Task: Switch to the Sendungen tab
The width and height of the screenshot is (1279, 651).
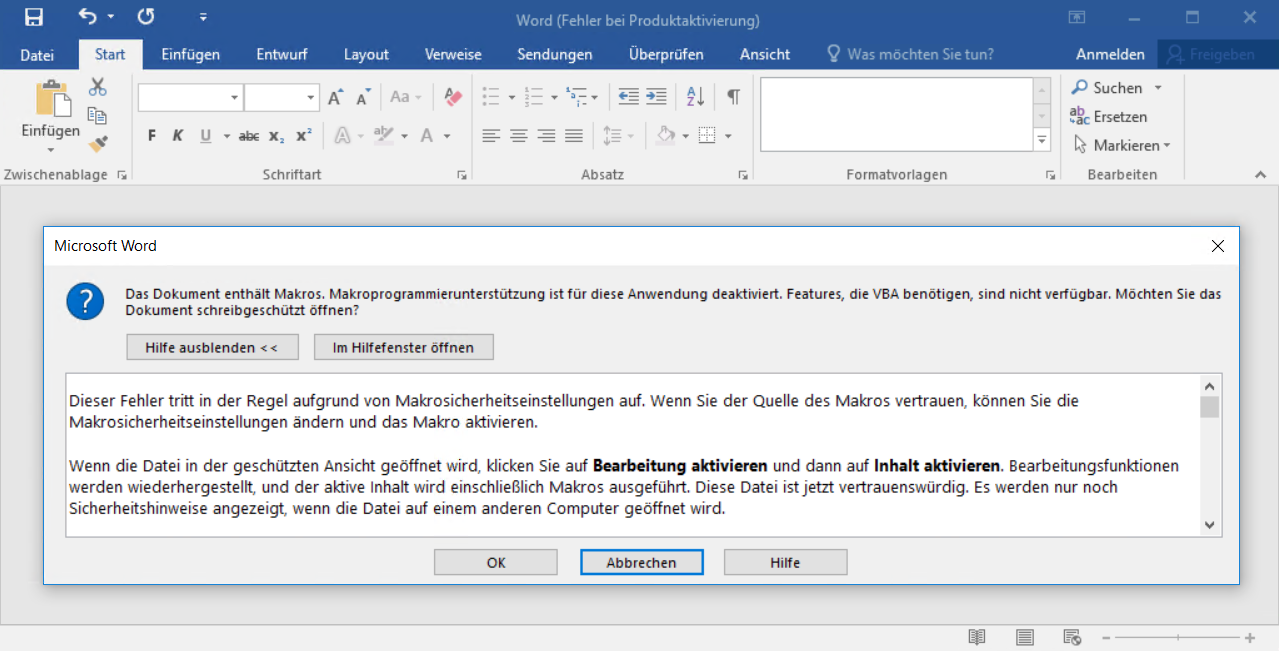Action: [x=555, y=54]
